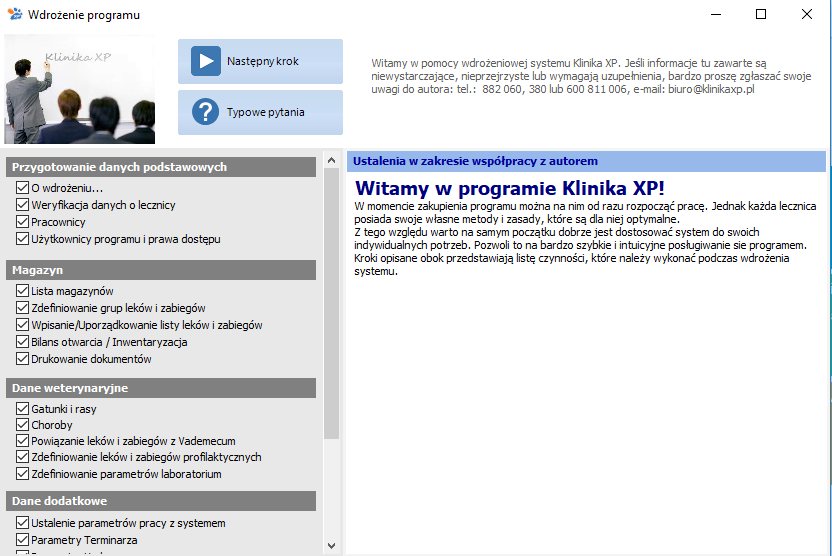Viewport: 832px width, 556px height.
Task: Toggle 'Bilans otwarcia / Inwentaryzacja' checkbox
Action: point(22,342)
